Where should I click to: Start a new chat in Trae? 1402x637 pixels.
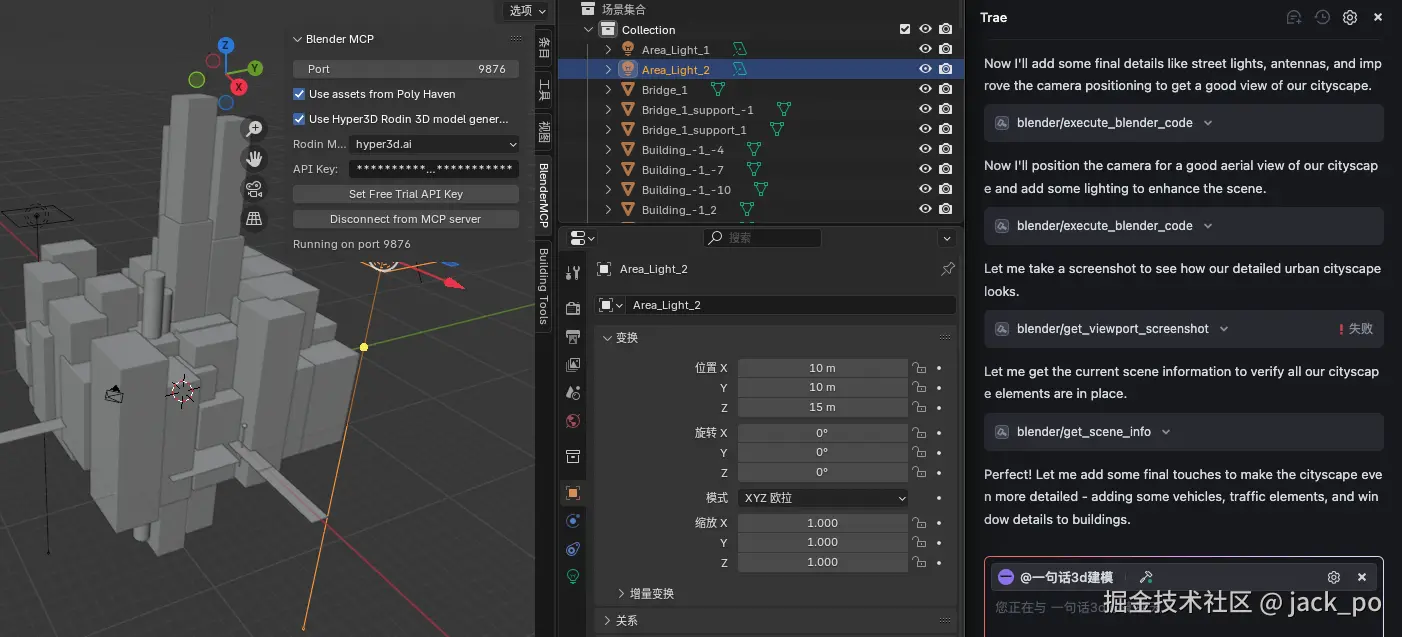click(x=1294, y=17)
